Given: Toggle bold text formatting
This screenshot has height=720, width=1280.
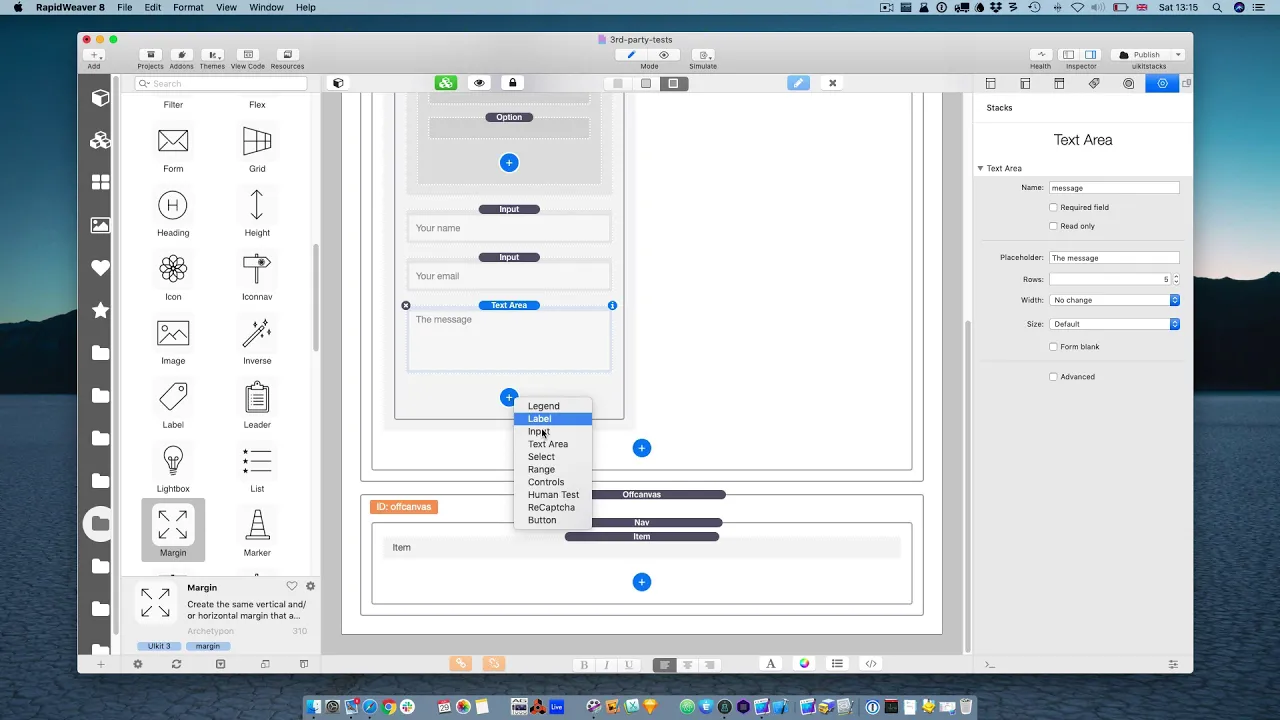Looking at the screenshot, I should [x=584, y=664].
